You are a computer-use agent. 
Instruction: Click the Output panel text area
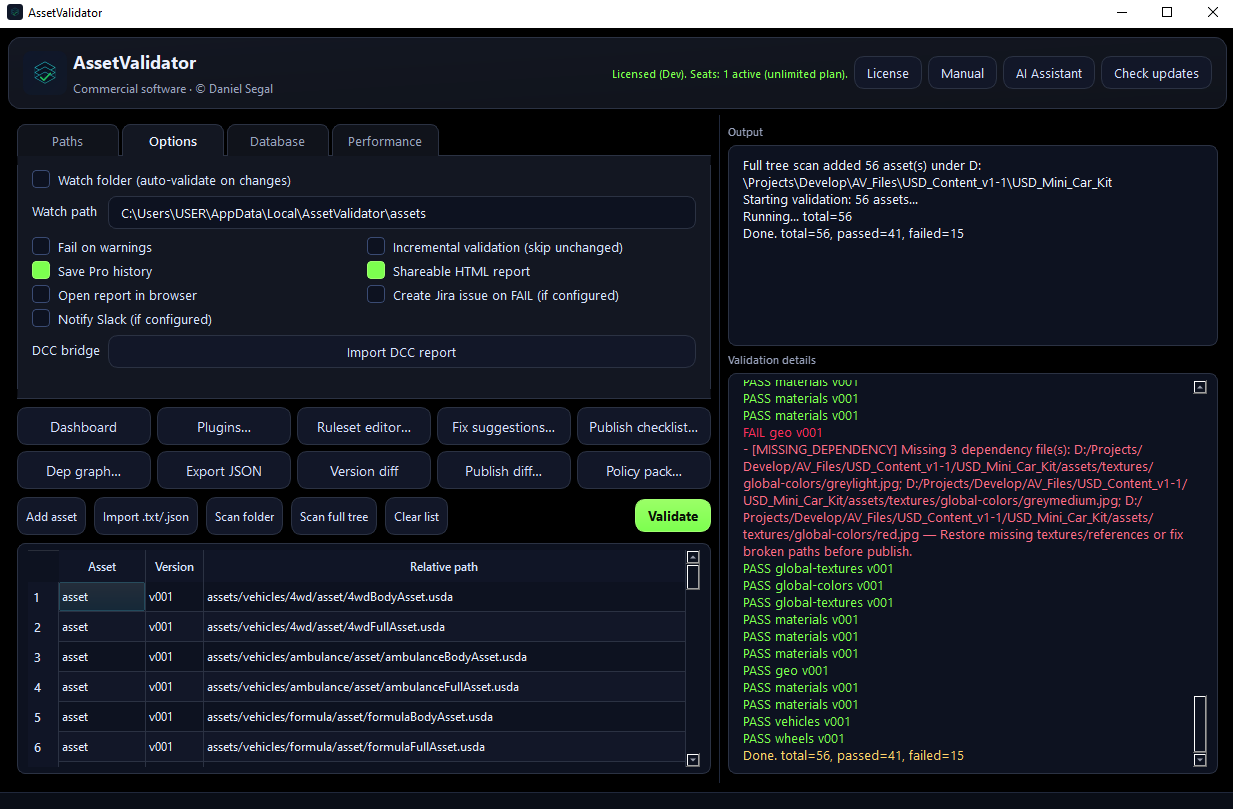972,246
